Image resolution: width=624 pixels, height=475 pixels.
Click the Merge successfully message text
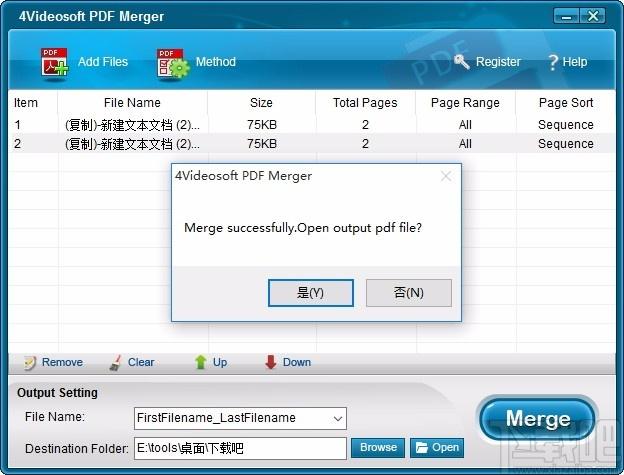pos(303,228)
